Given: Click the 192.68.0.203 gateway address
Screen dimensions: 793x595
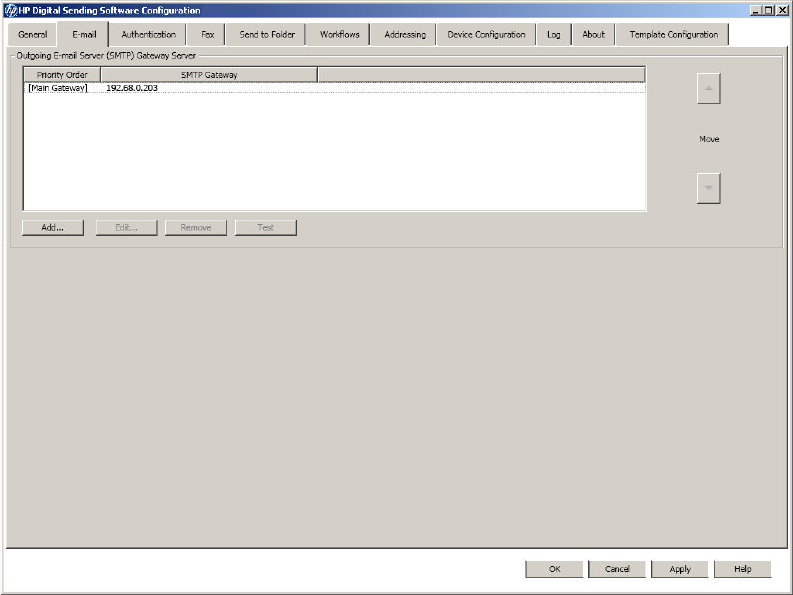Looking at the screenshot, I should tap(131, 88).
